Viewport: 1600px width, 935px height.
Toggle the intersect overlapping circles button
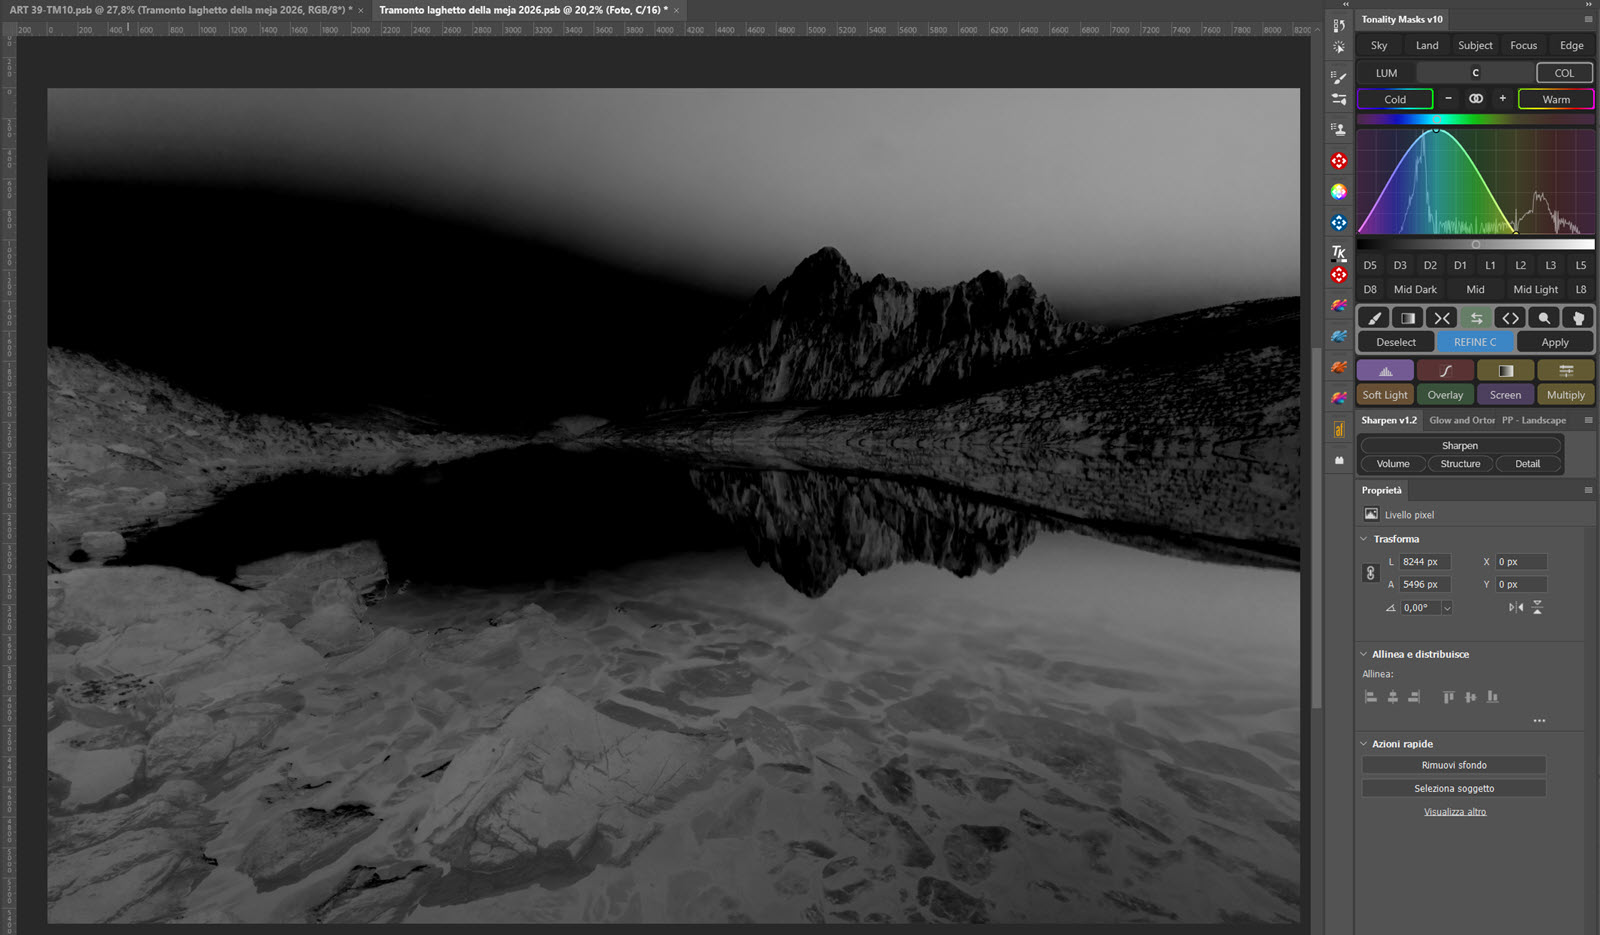pyautogui.click(x=1476, y=98)
